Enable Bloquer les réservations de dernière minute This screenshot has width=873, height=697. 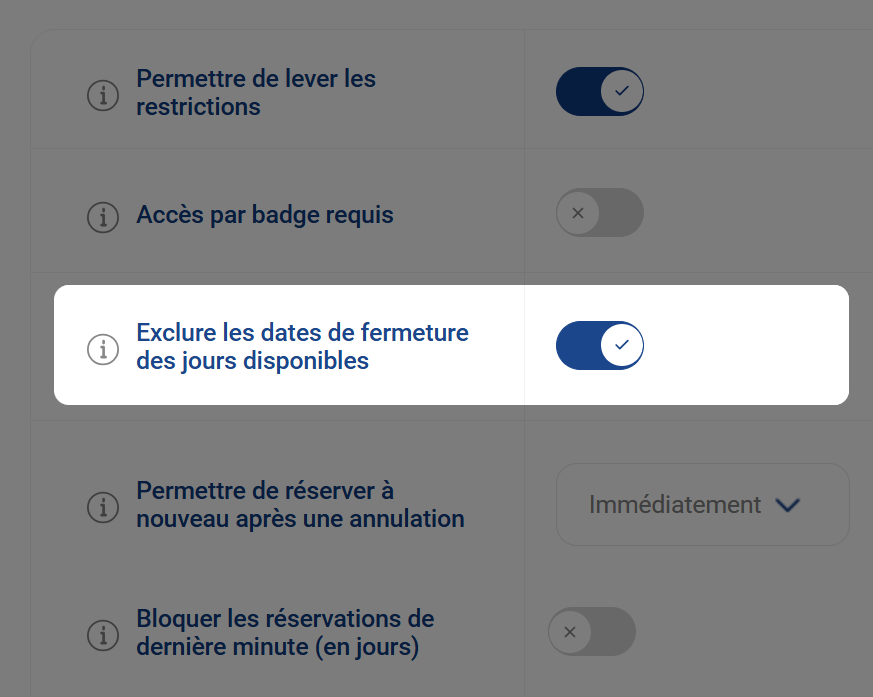coord(591,631)
